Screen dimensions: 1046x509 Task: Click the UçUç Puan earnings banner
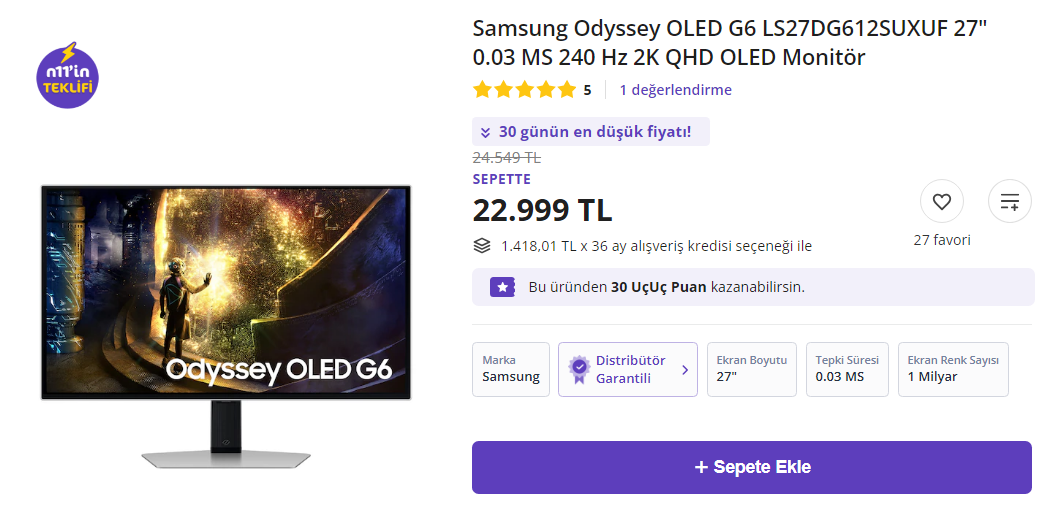[x=752, y=287]
